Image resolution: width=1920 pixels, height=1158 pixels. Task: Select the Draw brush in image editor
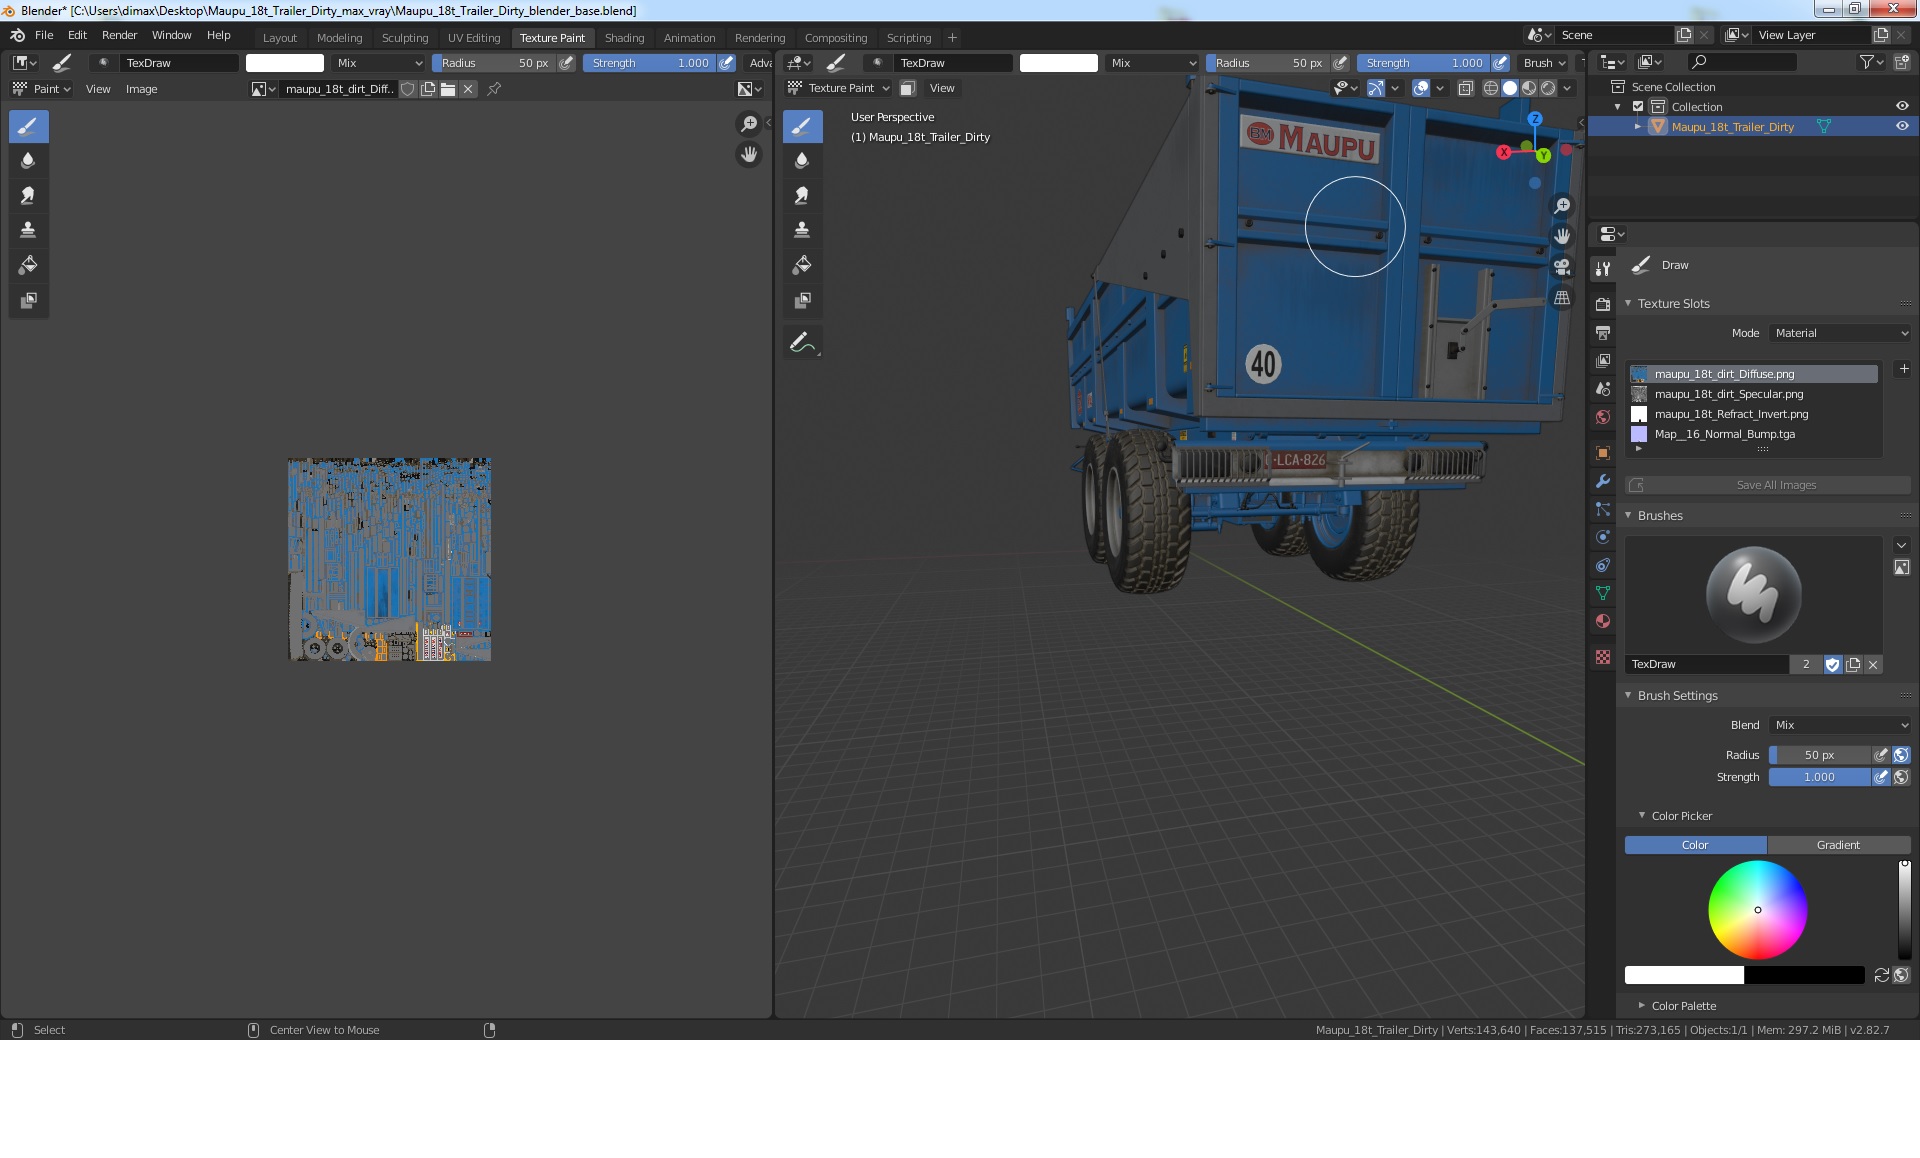28,127
